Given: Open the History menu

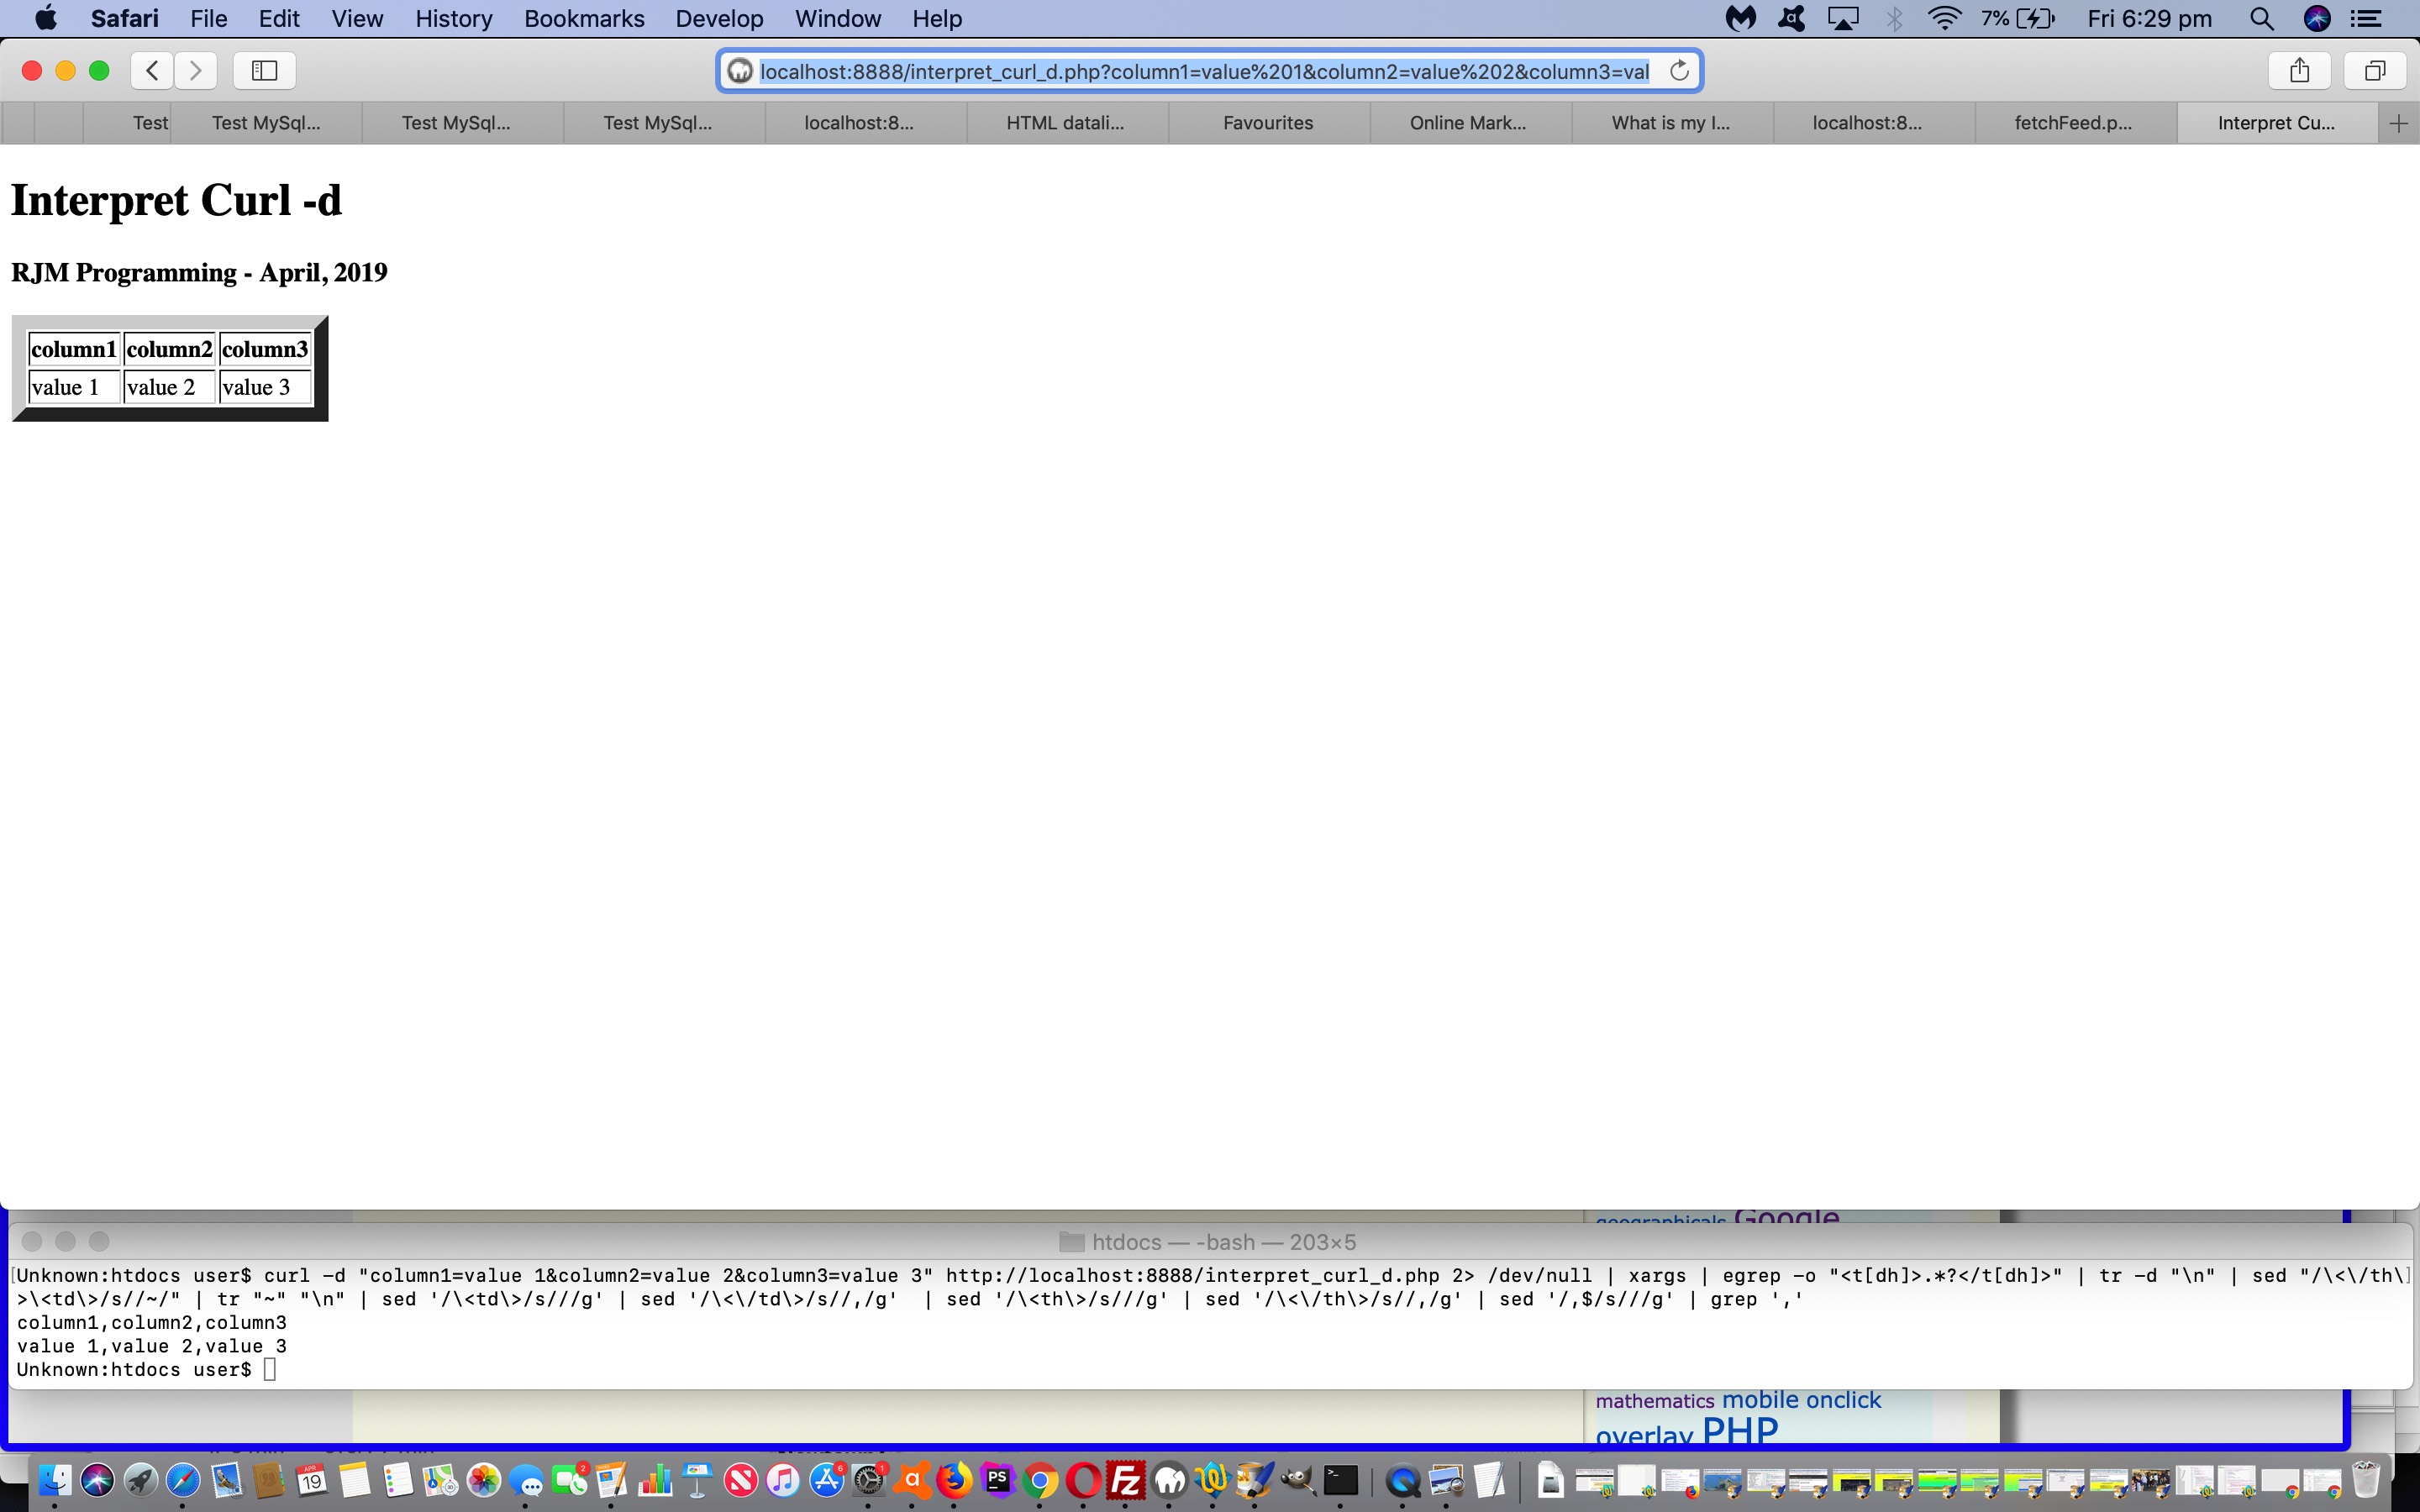Looking at the screenshot, I should point(453,18).
